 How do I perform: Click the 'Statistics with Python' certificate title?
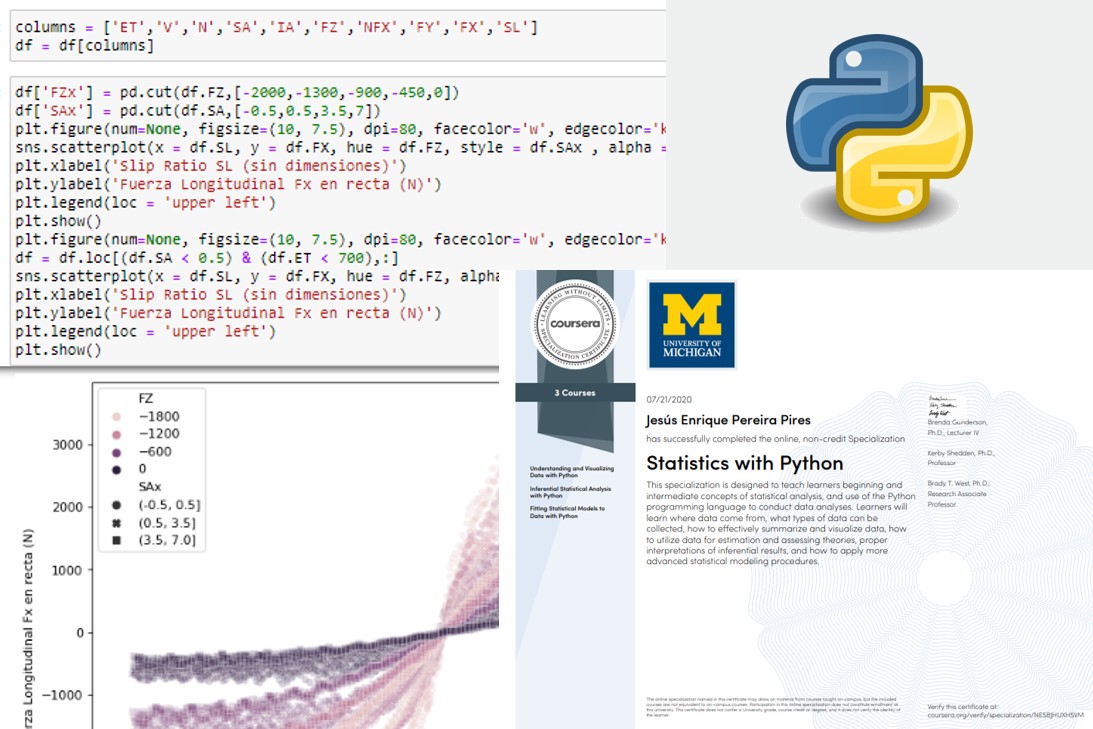tap(744, 463)
